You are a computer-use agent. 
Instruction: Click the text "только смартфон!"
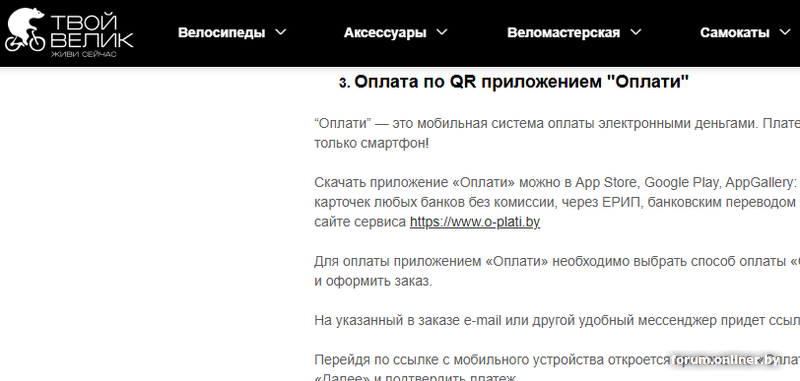click(372, 143)
